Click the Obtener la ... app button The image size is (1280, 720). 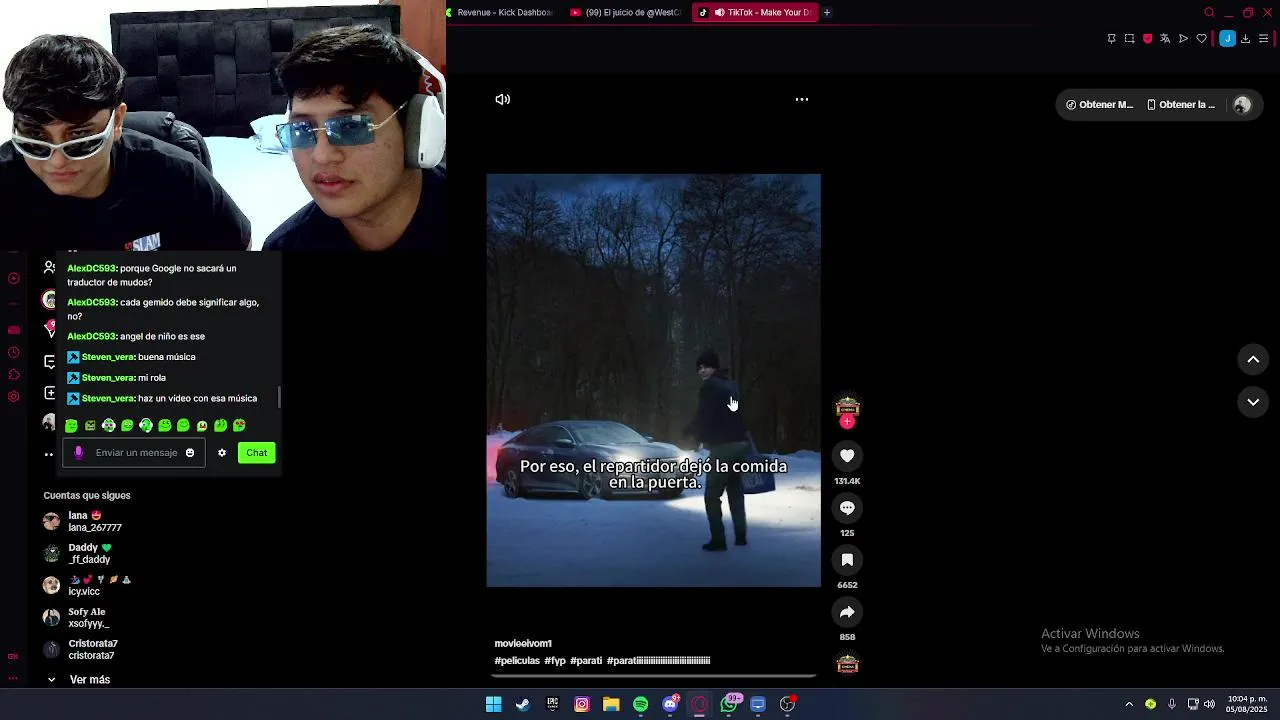1181,104
